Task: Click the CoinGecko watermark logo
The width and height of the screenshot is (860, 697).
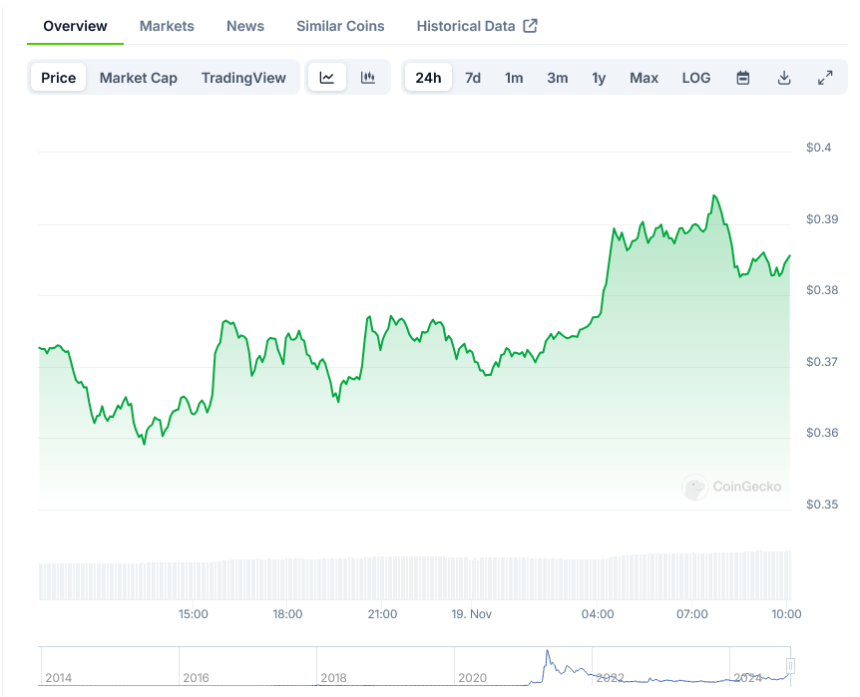Action: click(733, 487)
